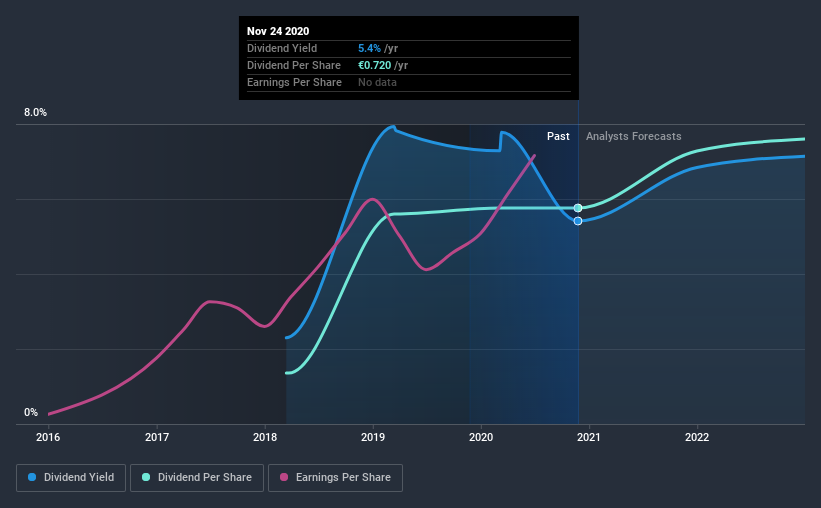Click the teal Dividend Per Share data point marker
This screenshot has width=821, height=508.
[x=578, y=208]
